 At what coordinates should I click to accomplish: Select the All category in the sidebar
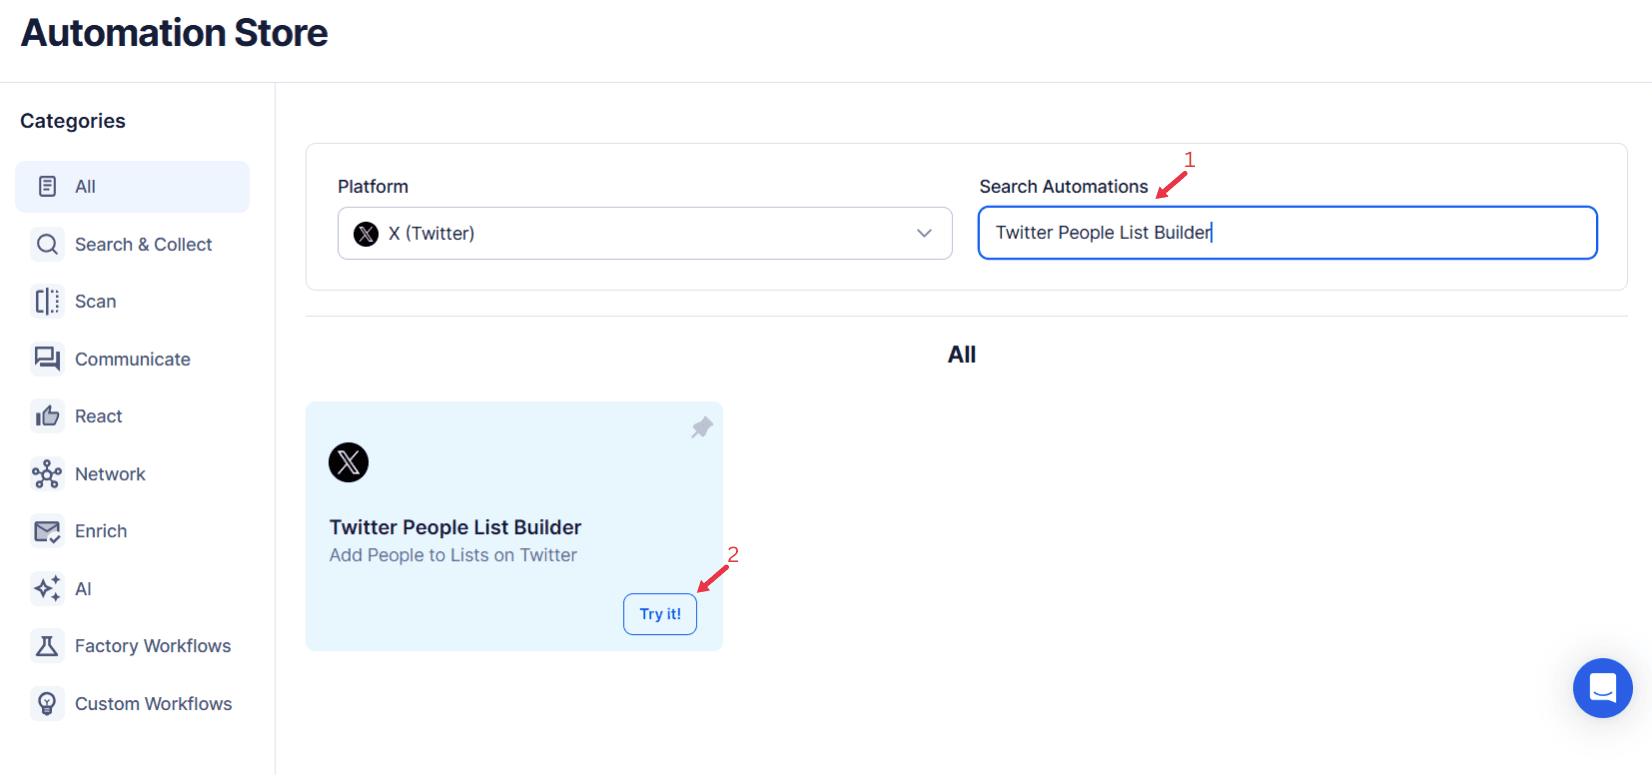pyautogui.click(x=131, y=186)
